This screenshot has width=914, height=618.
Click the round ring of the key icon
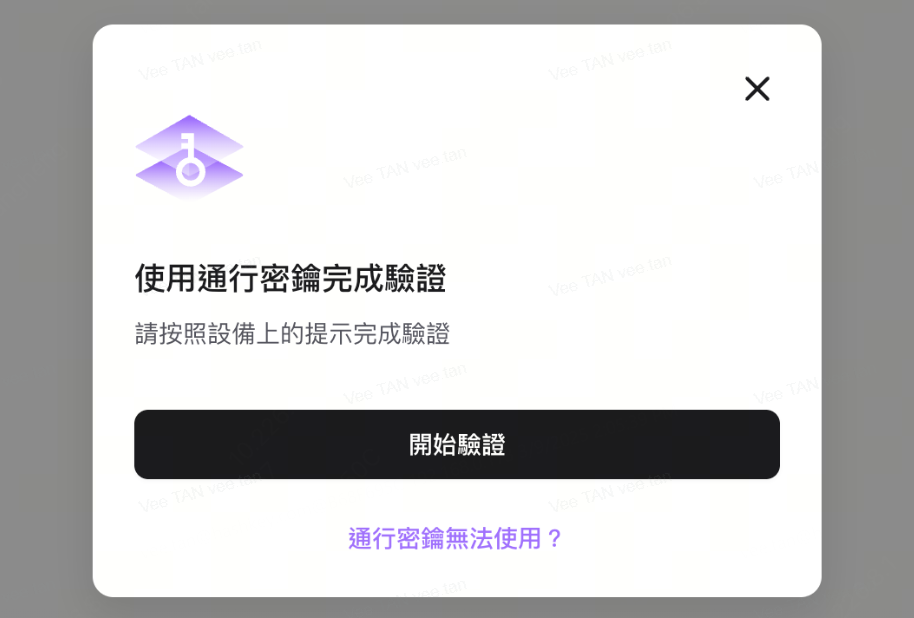point(191,171)
